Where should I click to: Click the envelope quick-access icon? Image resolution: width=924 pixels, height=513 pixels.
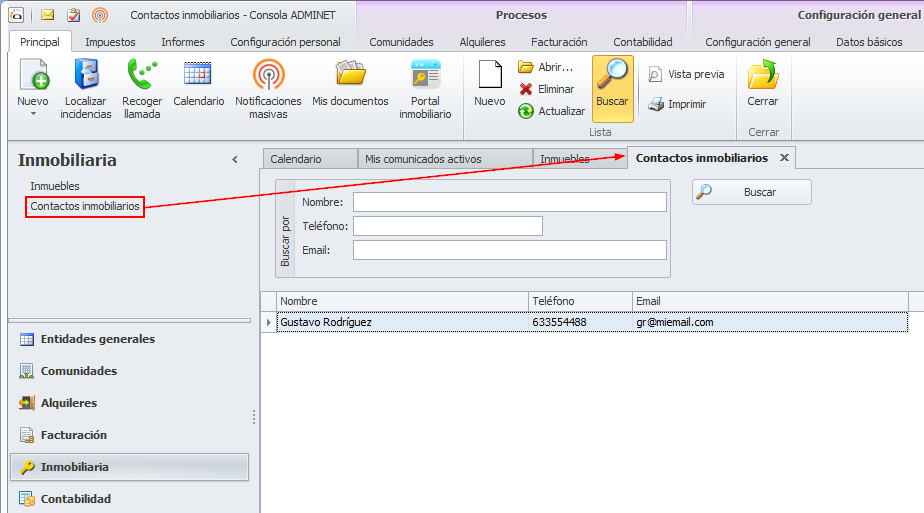click(x=47, y=15)
